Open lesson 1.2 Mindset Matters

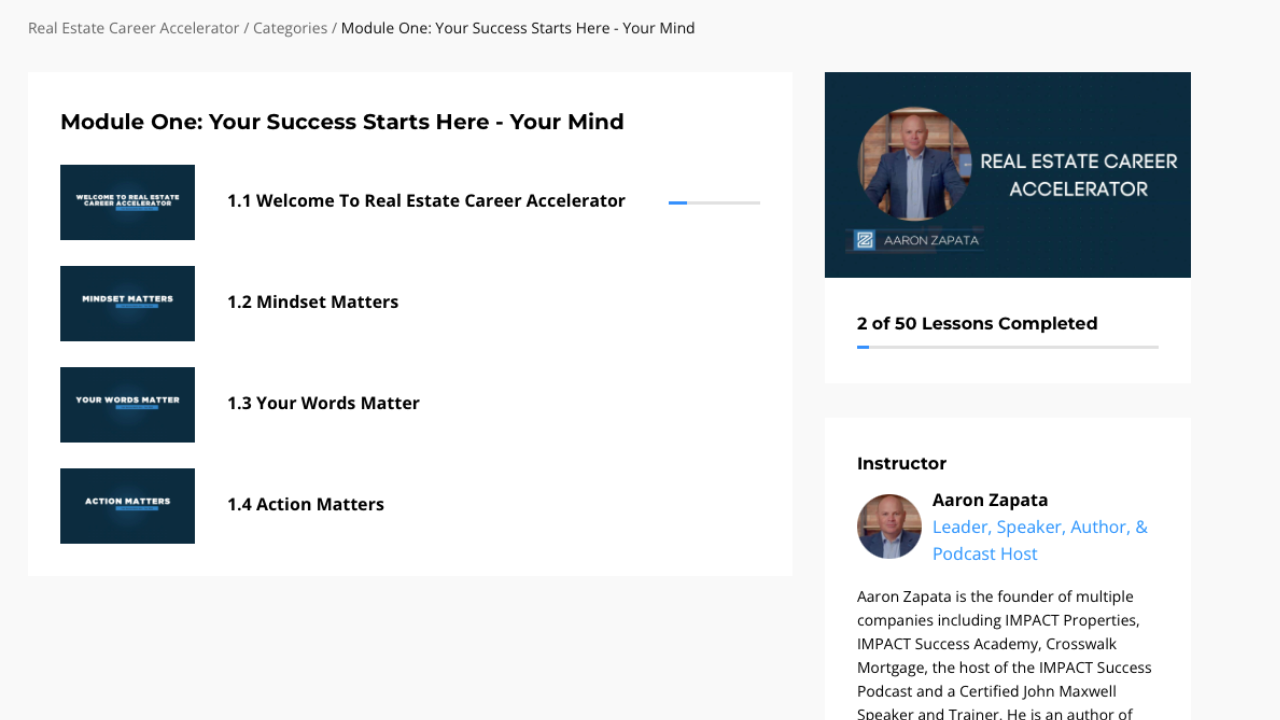click(313, 302)
